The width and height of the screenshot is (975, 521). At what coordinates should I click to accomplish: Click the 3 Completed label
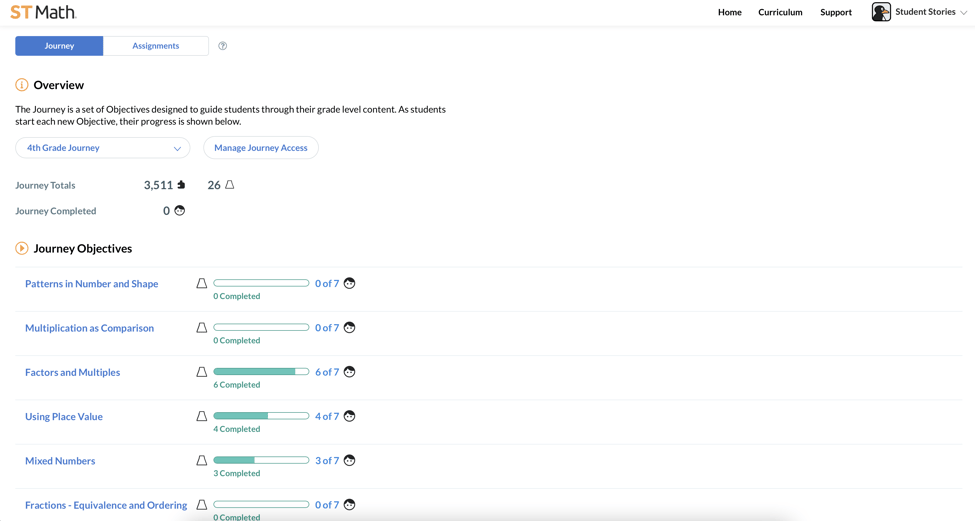[237, 473]
